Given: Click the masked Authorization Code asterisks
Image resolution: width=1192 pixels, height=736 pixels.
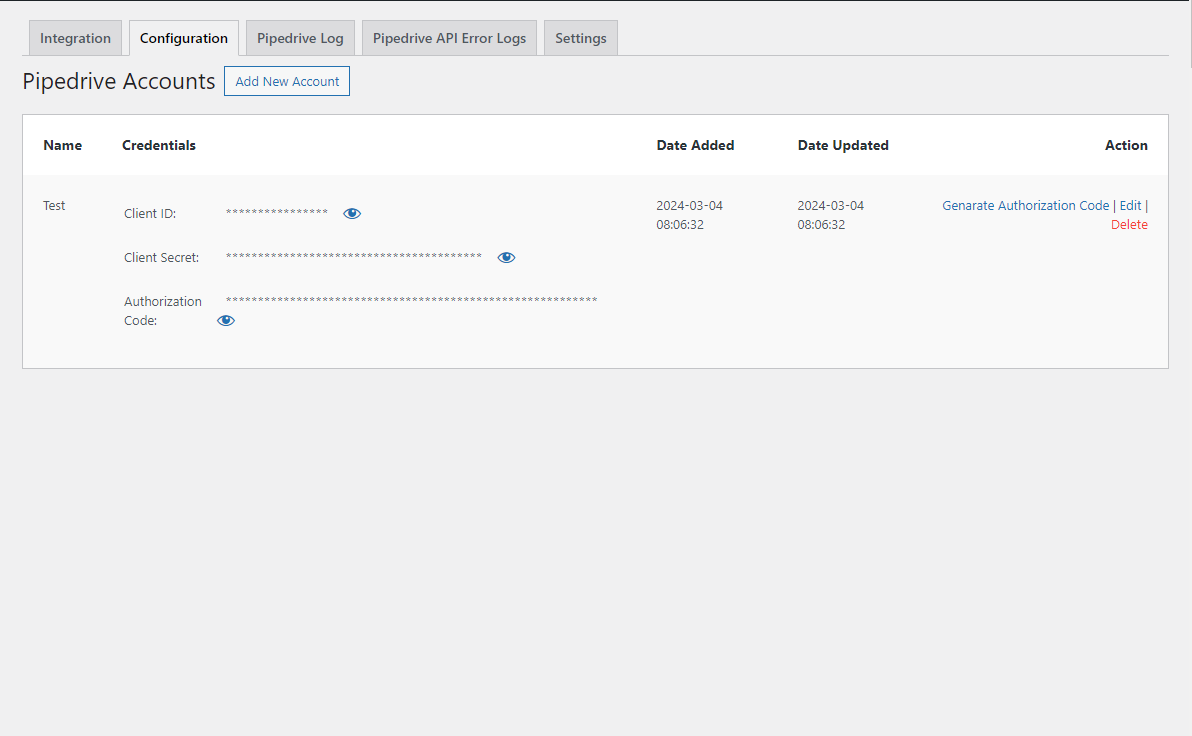Looking at the screenshot, I should coord(411,301).
